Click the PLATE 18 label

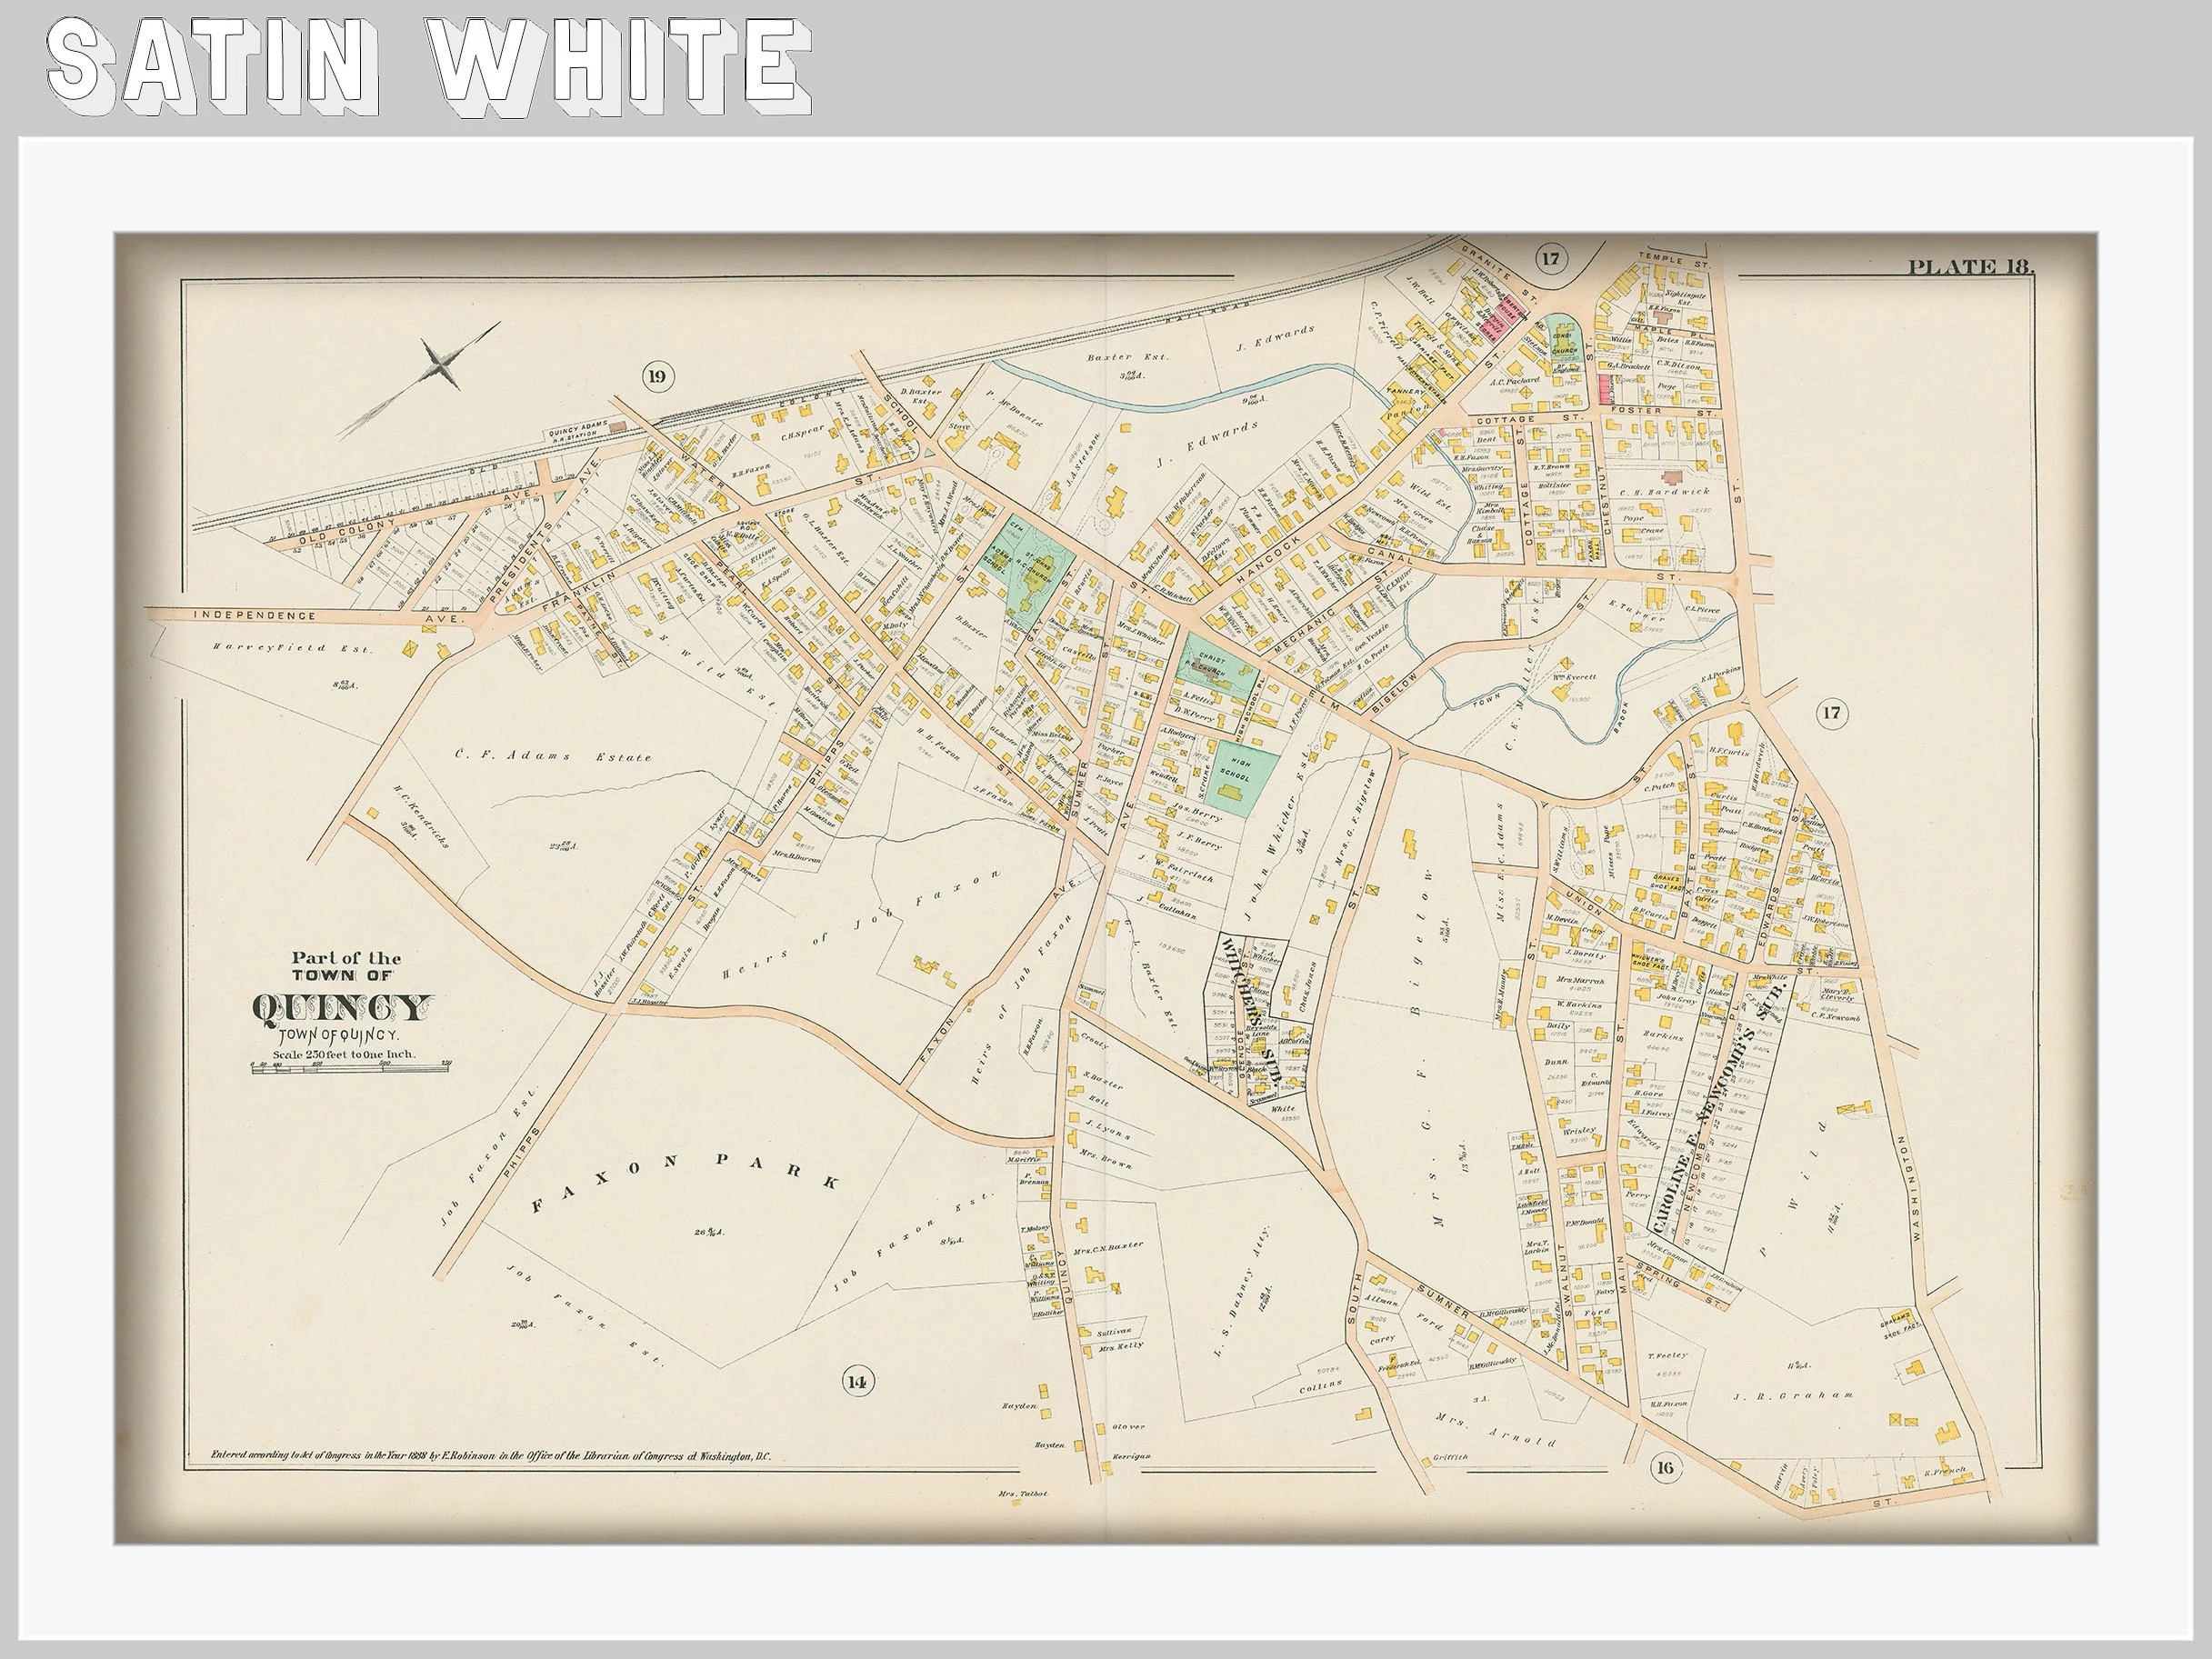(x=1970, y=266)
